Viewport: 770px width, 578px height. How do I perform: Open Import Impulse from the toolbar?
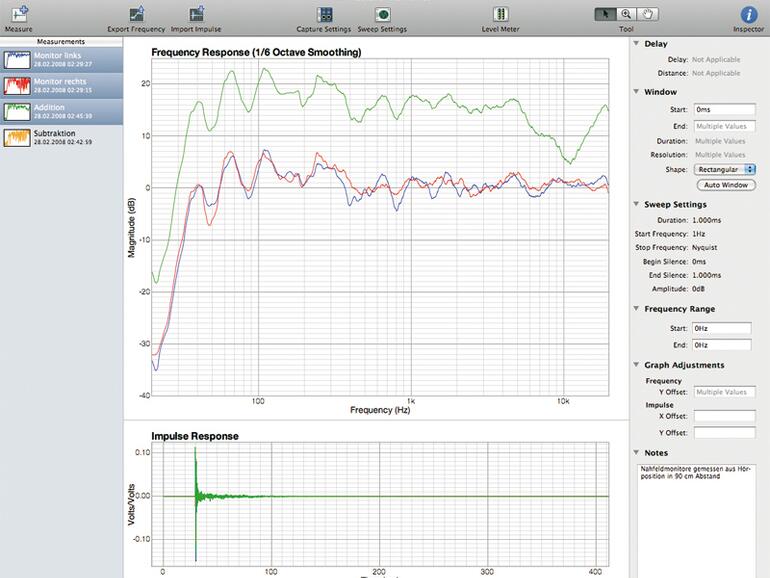(195, 15)
